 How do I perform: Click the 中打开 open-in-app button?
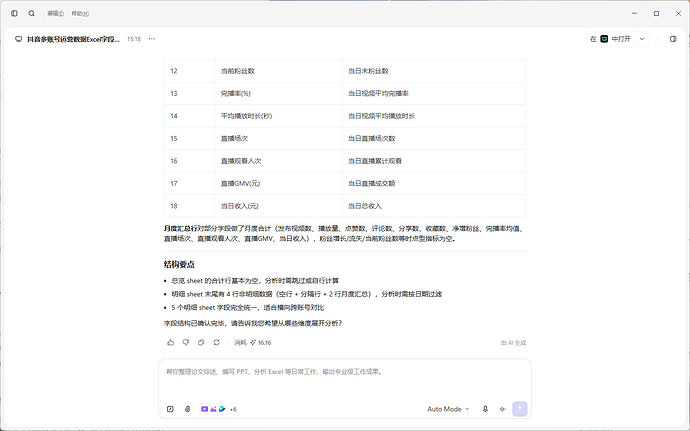point(610,39)
